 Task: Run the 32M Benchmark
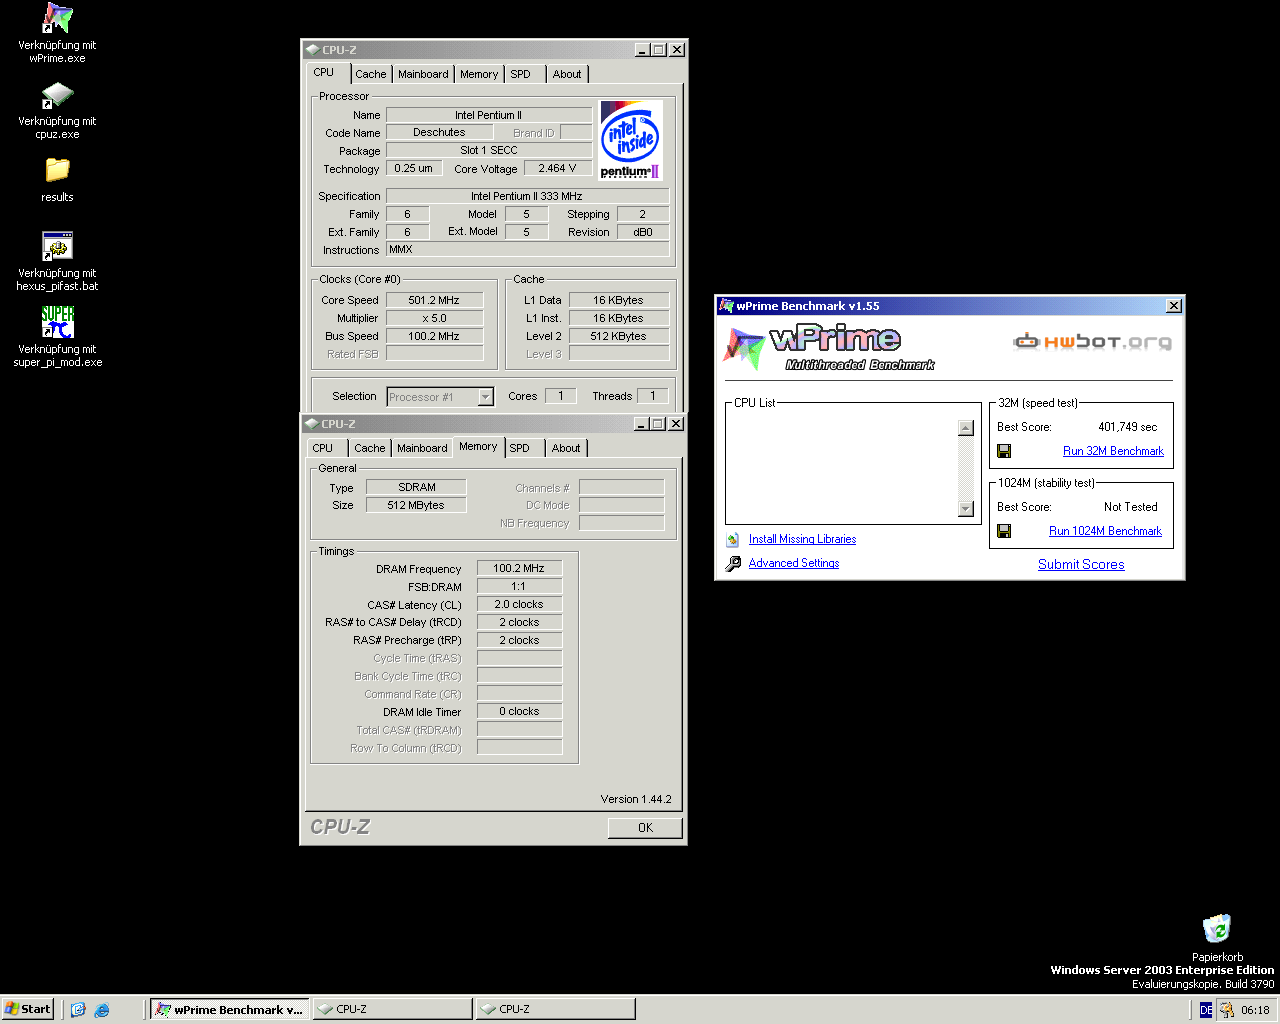pos(1113,451)
